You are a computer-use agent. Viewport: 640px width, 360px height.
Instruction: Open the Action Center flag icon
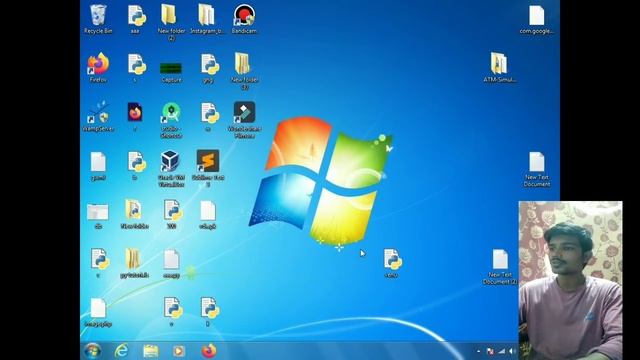pyautogui.click(x=491, y=351)
